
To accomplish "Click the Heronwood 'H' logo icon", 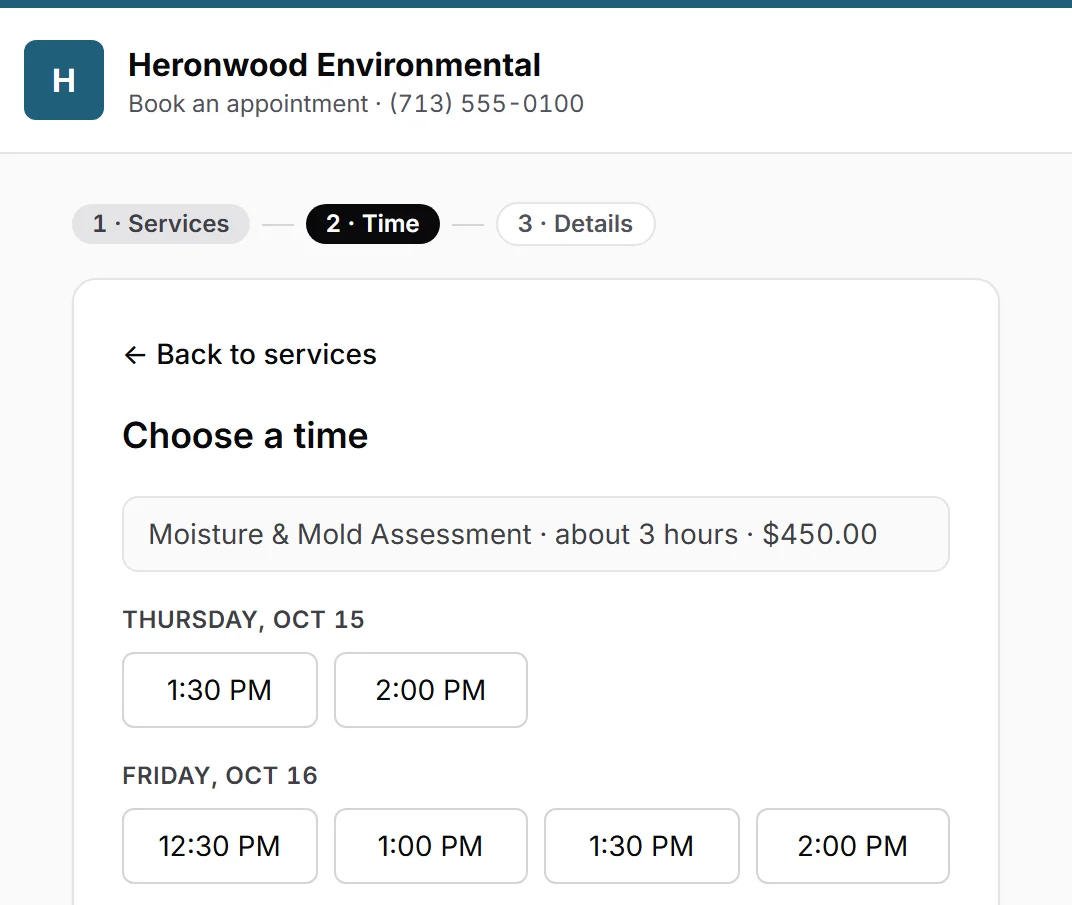I will pos(64,80).
